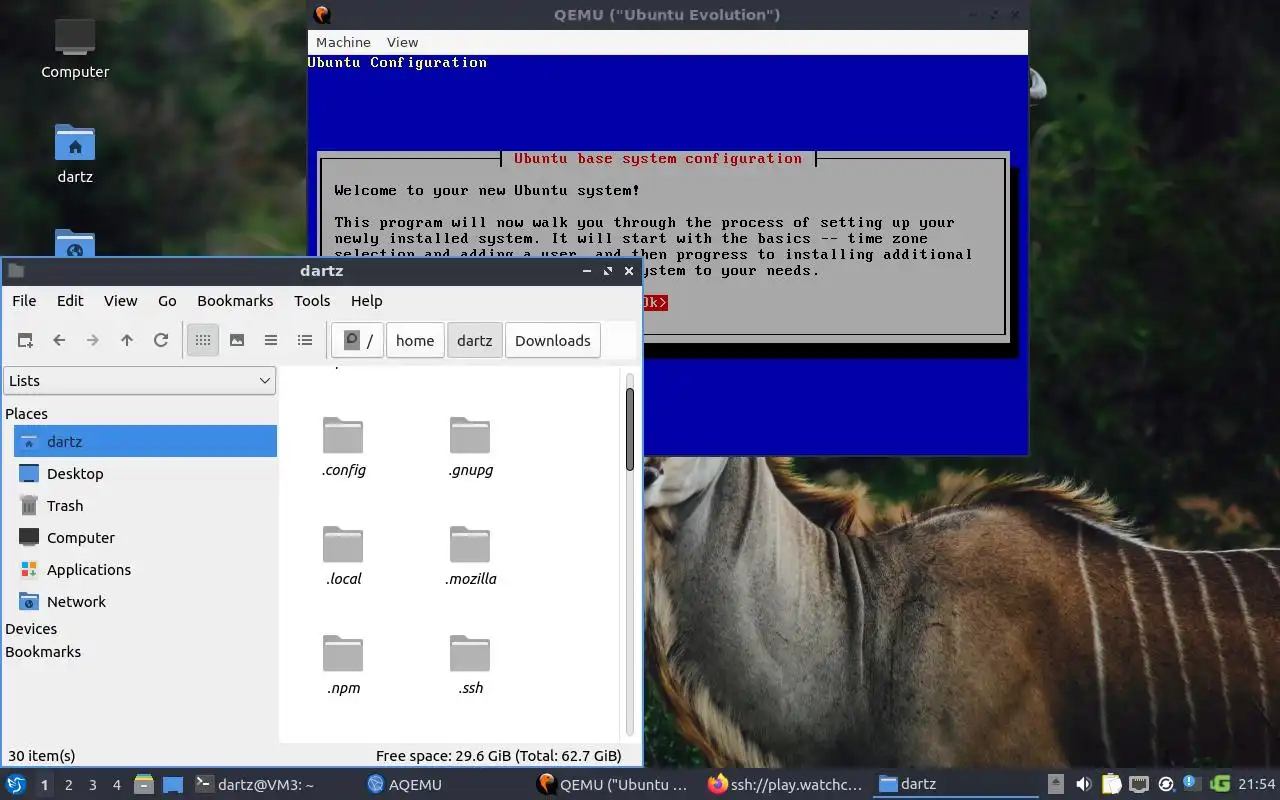Switch to thumbnail view
The image size is (1280, 800).
237,340
